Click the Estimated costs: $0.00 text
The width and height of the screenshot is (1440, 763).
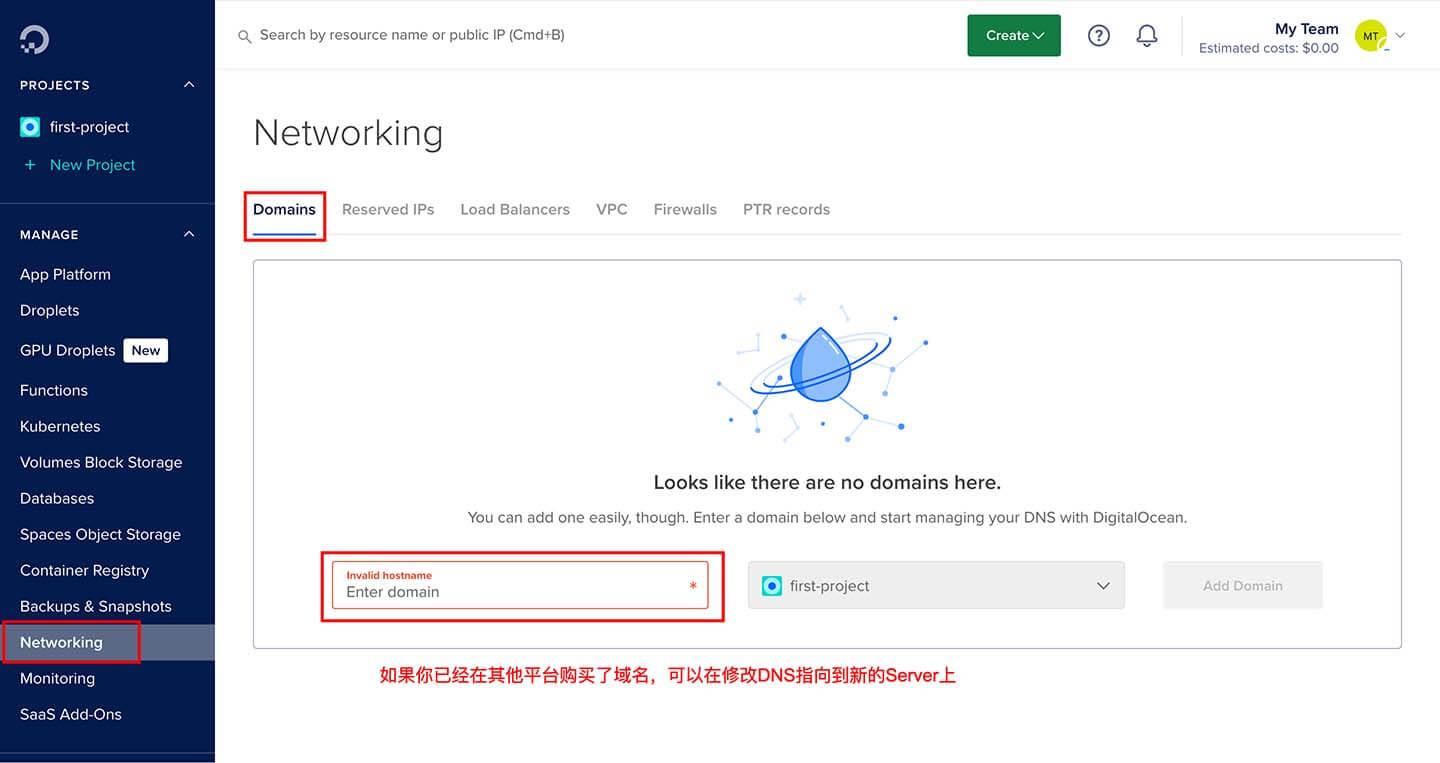point(1269,48)
